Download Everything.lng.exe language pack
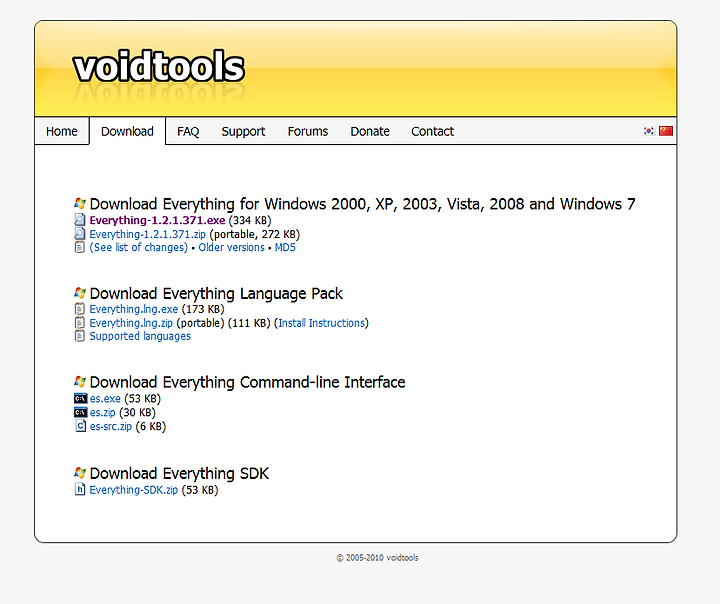The height and width of the screenshot is (604, 720). coord(134,309)
